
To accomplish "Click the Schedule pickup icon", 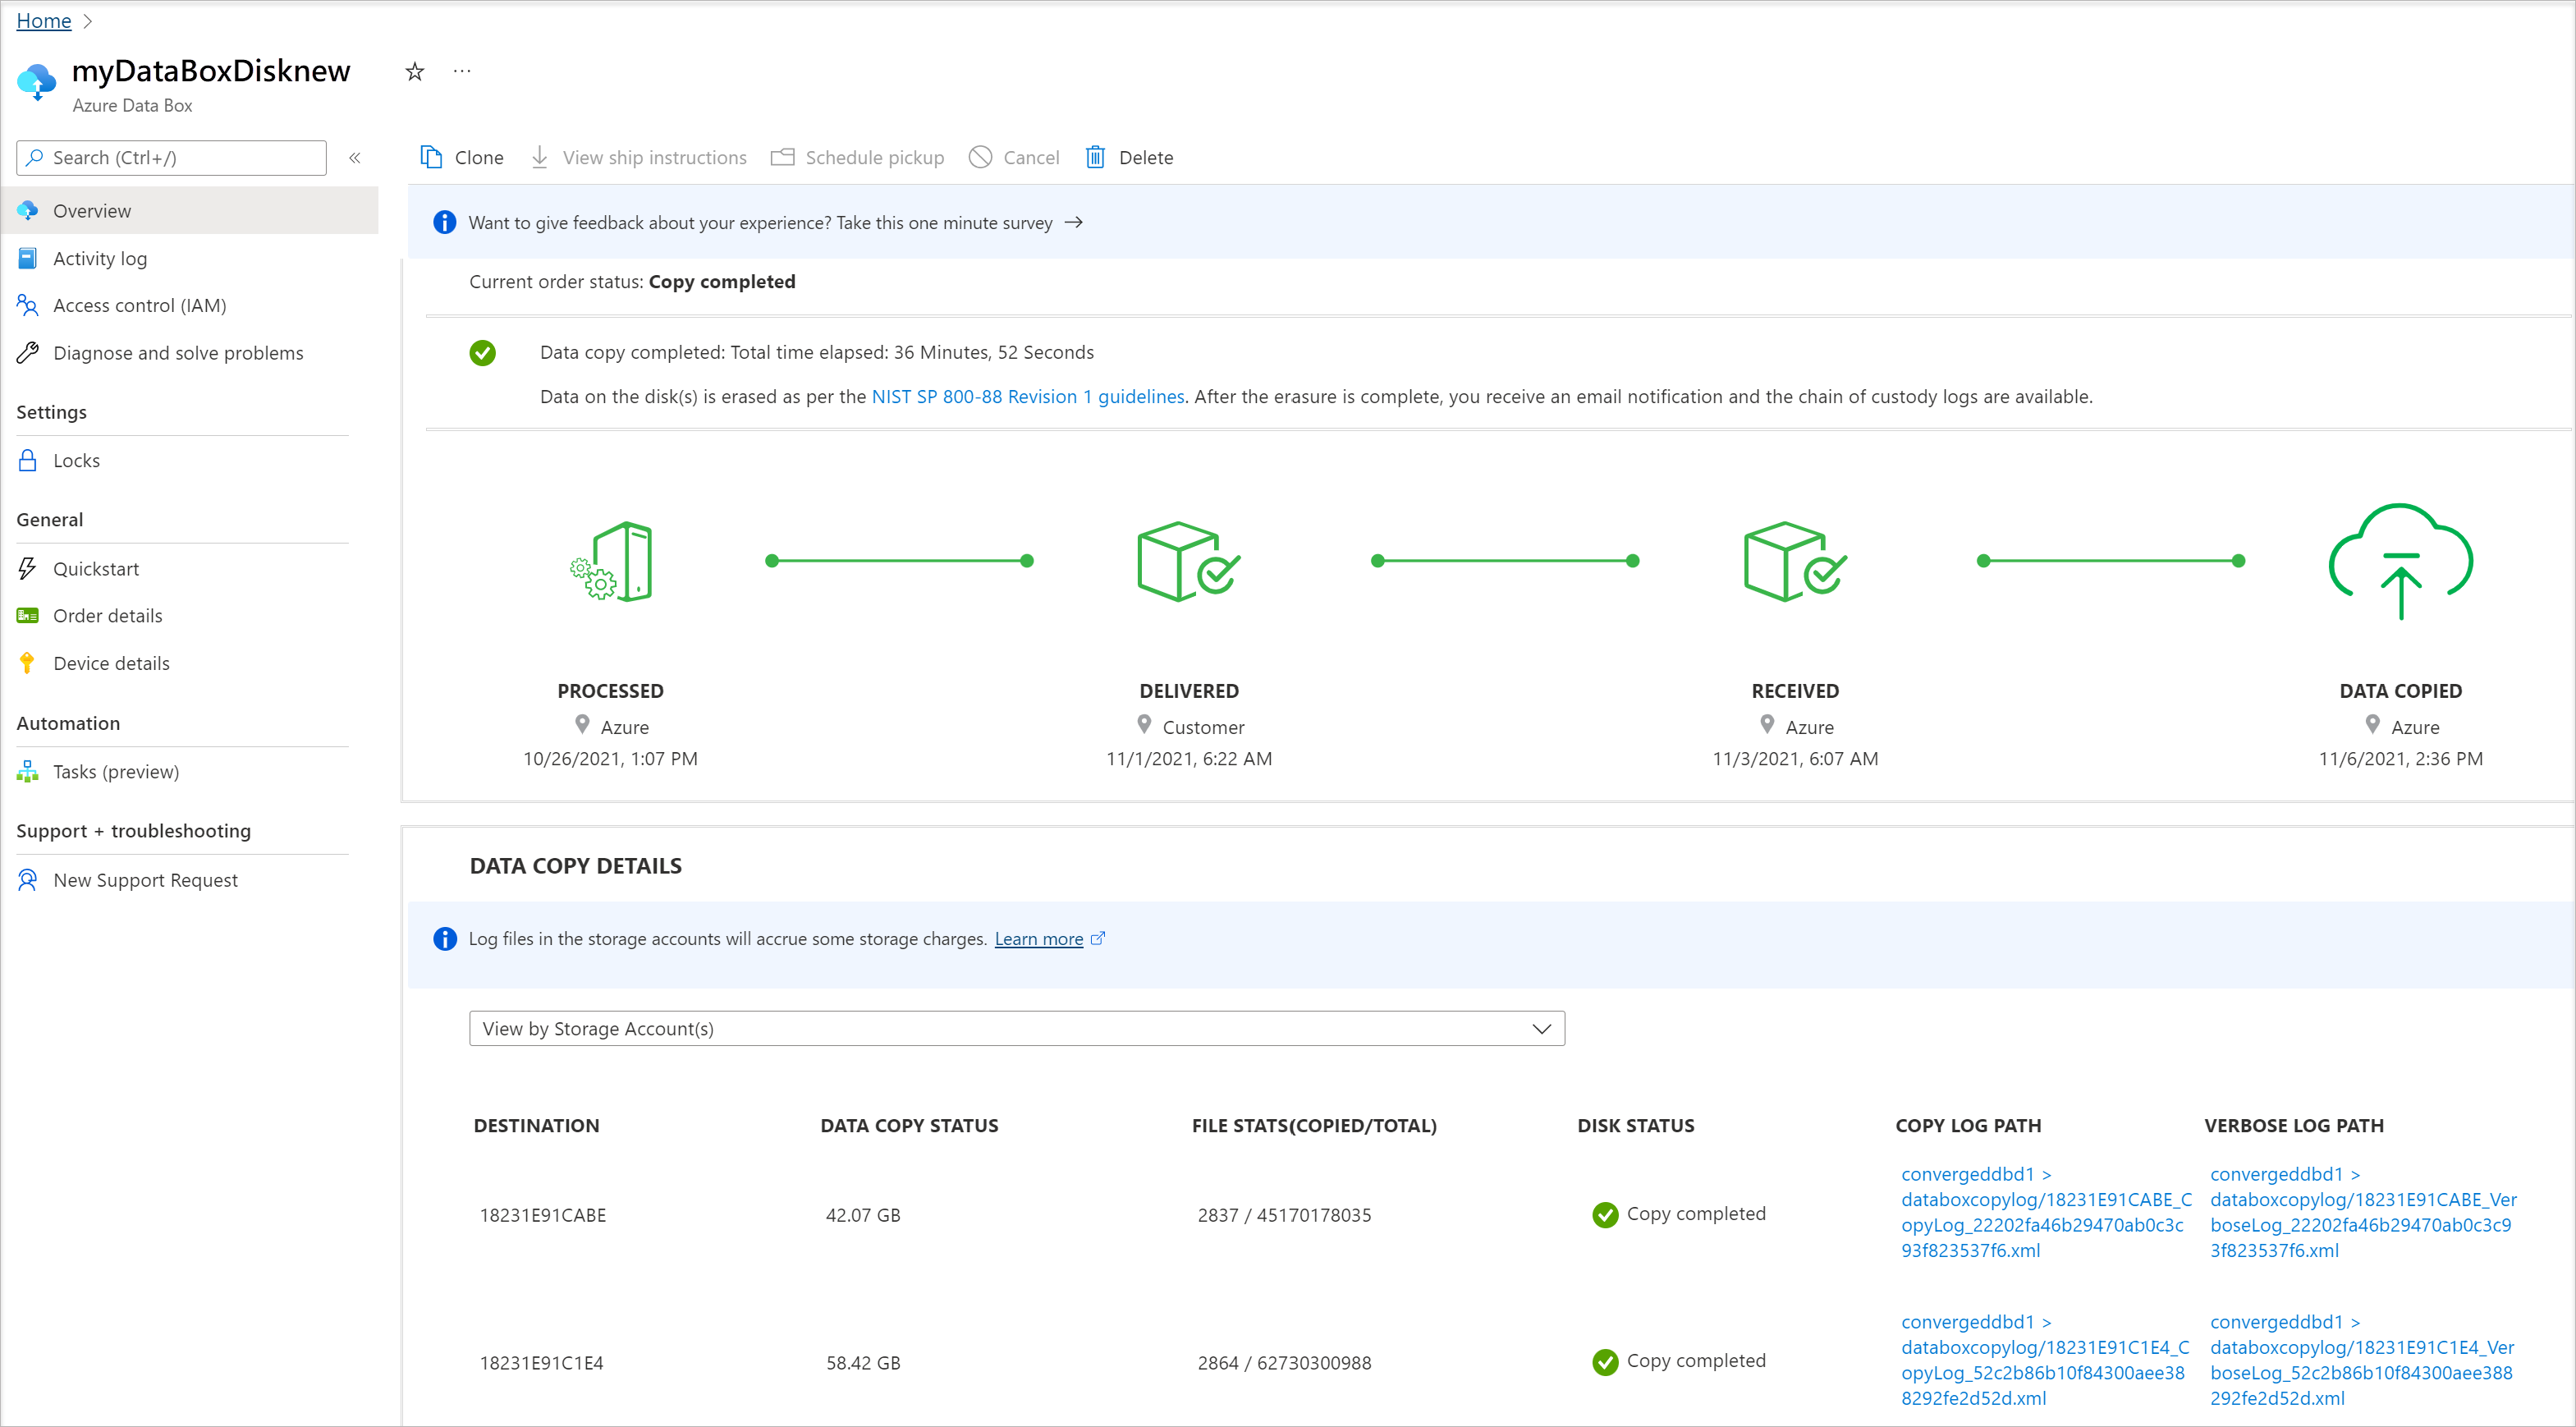I will point(780,156).
